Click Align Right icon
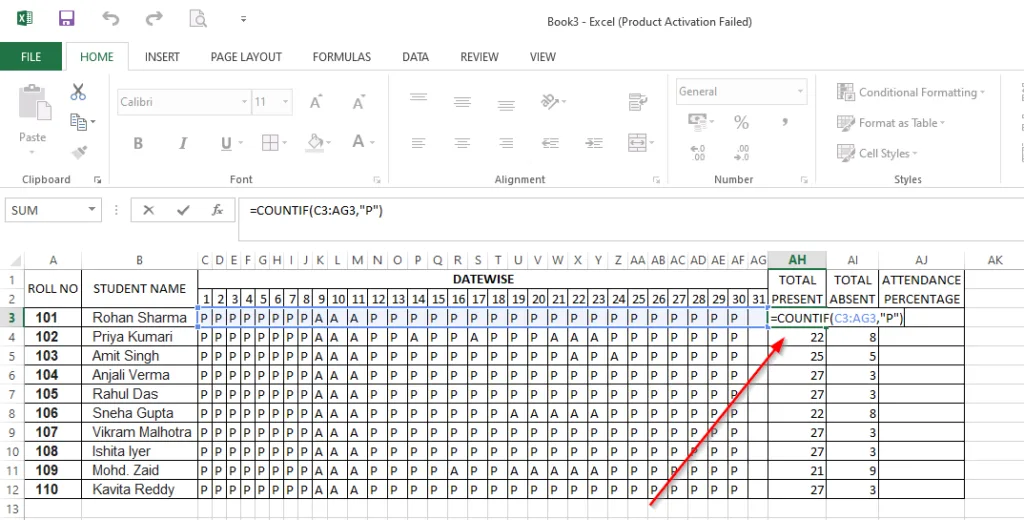 point(506,142)
